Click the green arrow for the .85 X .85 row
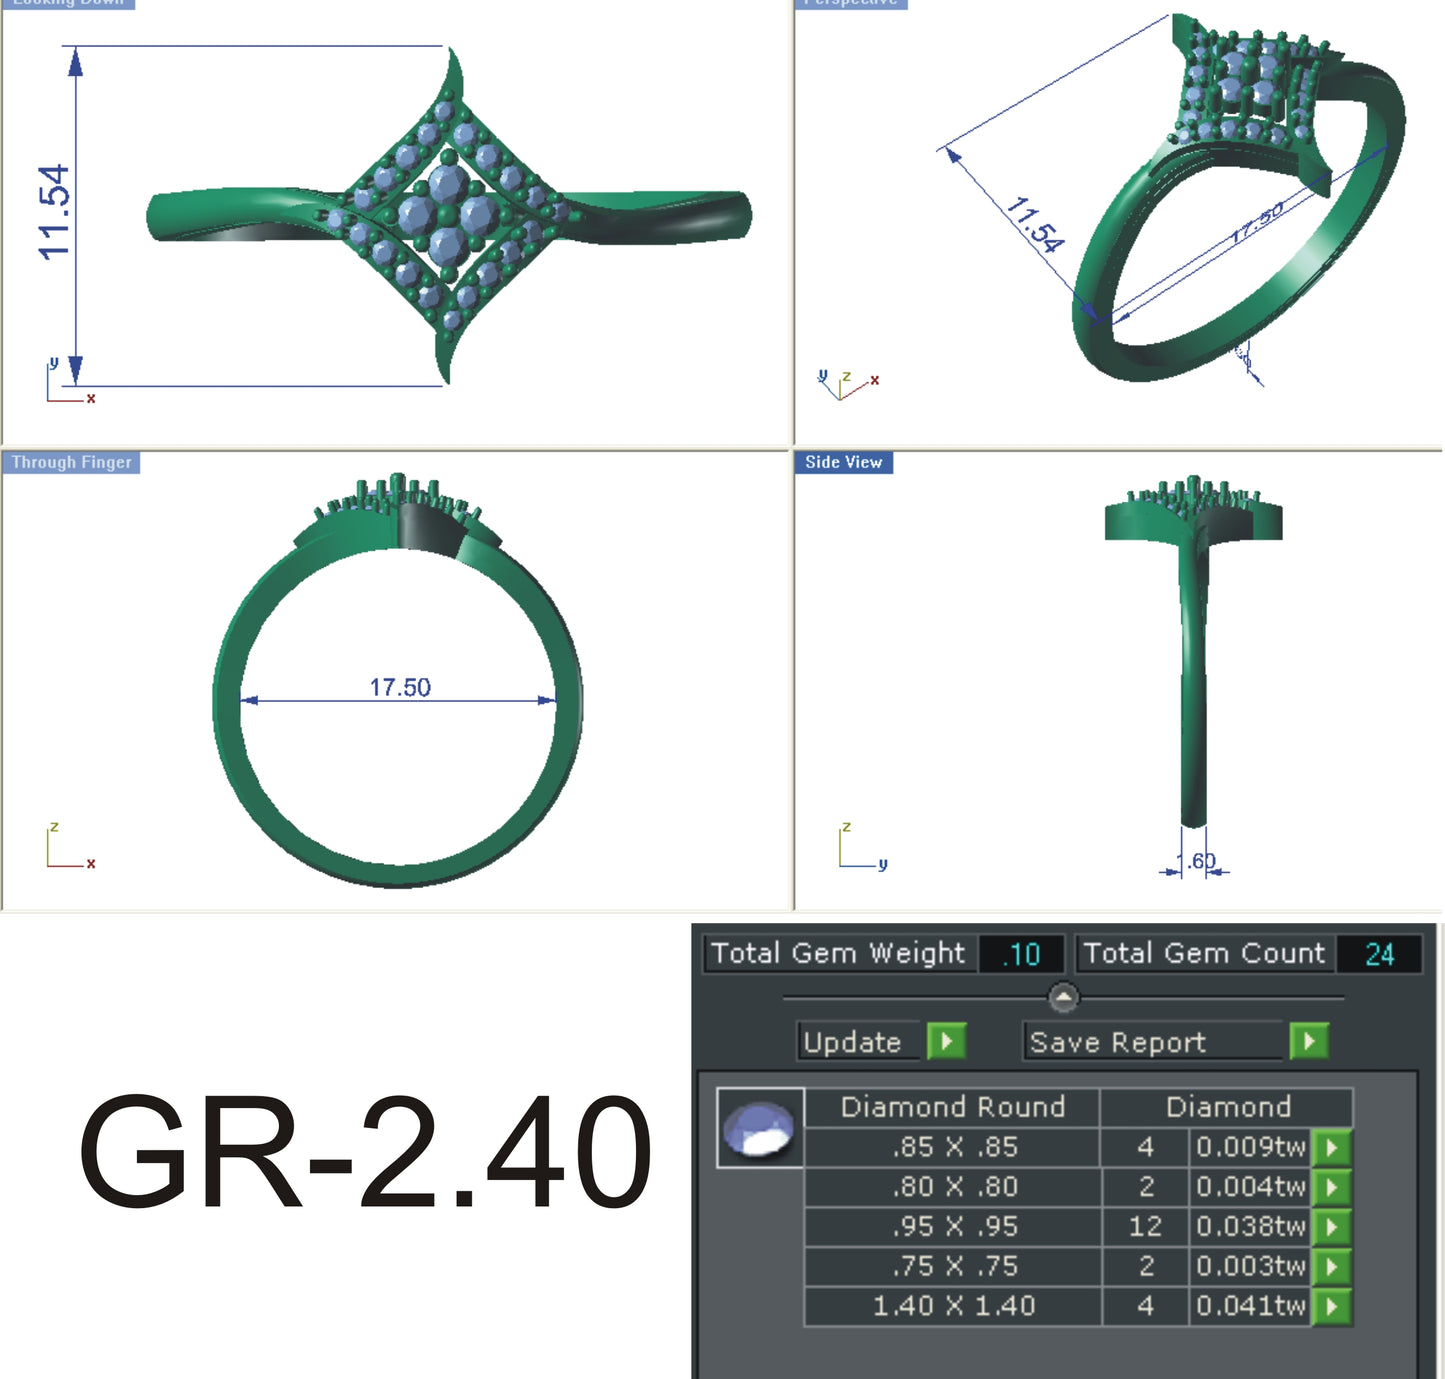Screen dimensions: 1445x1379 tap(1330, 1147)
